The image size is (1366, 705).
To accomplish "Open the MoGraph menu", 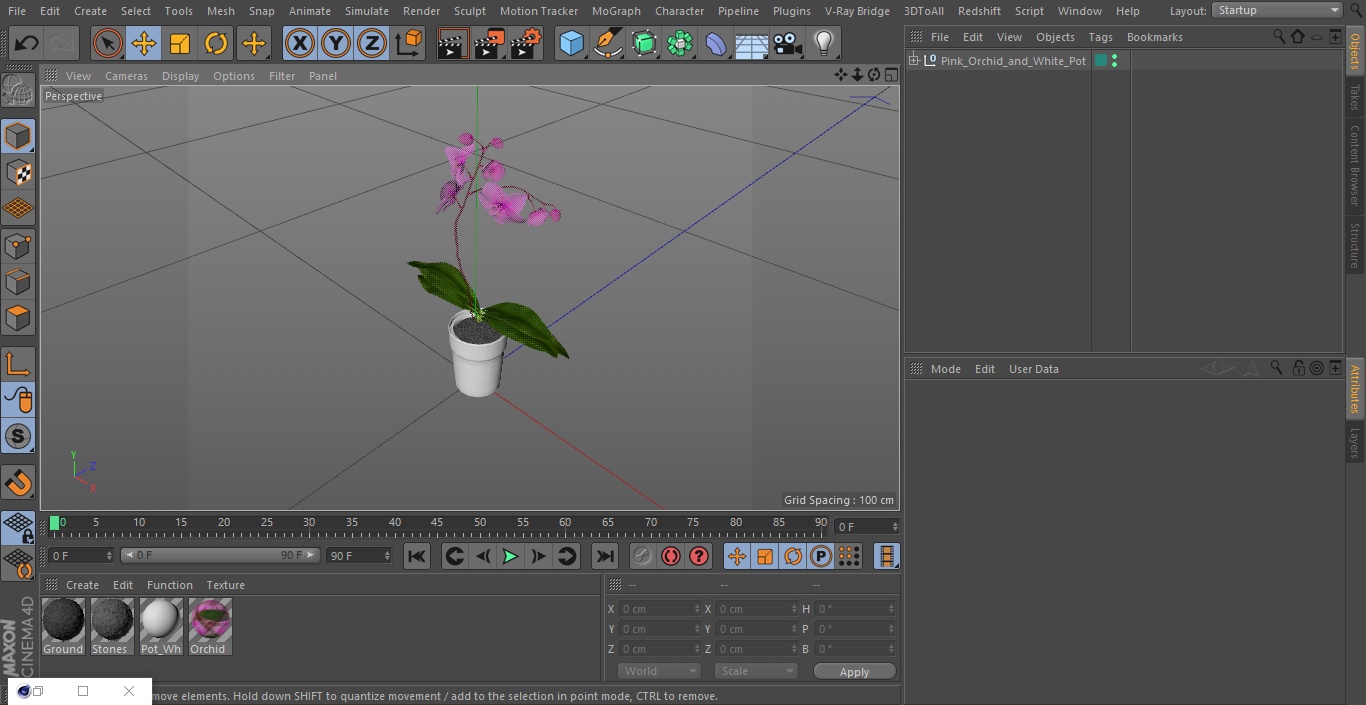I will [616, 11].
